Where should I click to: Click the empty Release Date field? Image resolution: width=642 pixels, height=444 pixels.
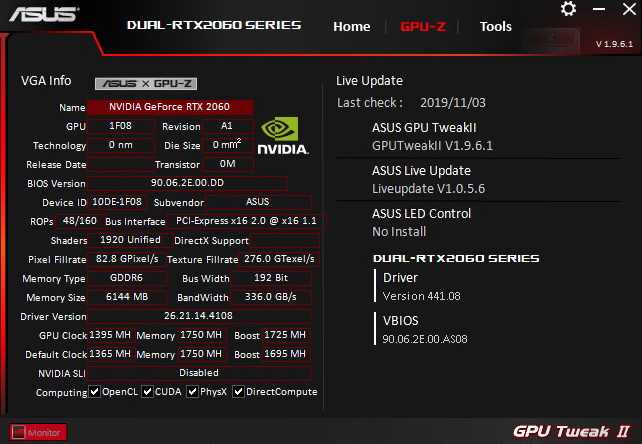point(121,164)
